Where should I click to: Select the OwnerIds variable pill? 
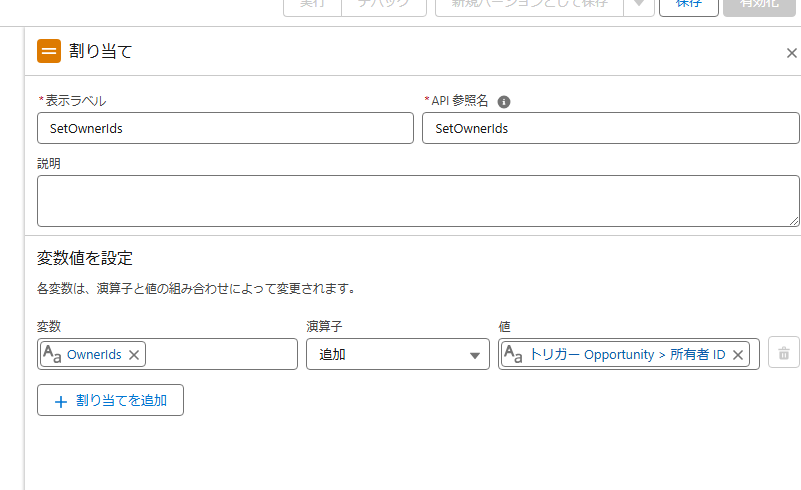tap(93, 354)
